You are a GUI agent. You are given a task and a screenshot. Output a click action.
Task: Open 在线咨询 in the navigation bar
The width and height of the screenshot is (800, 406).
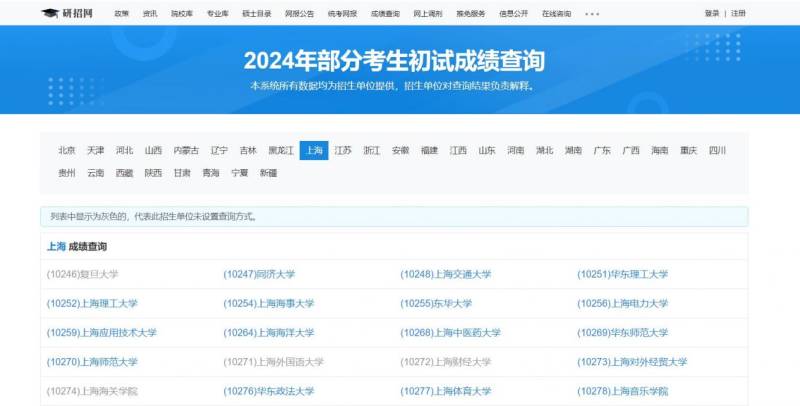[x=557, y=14]
